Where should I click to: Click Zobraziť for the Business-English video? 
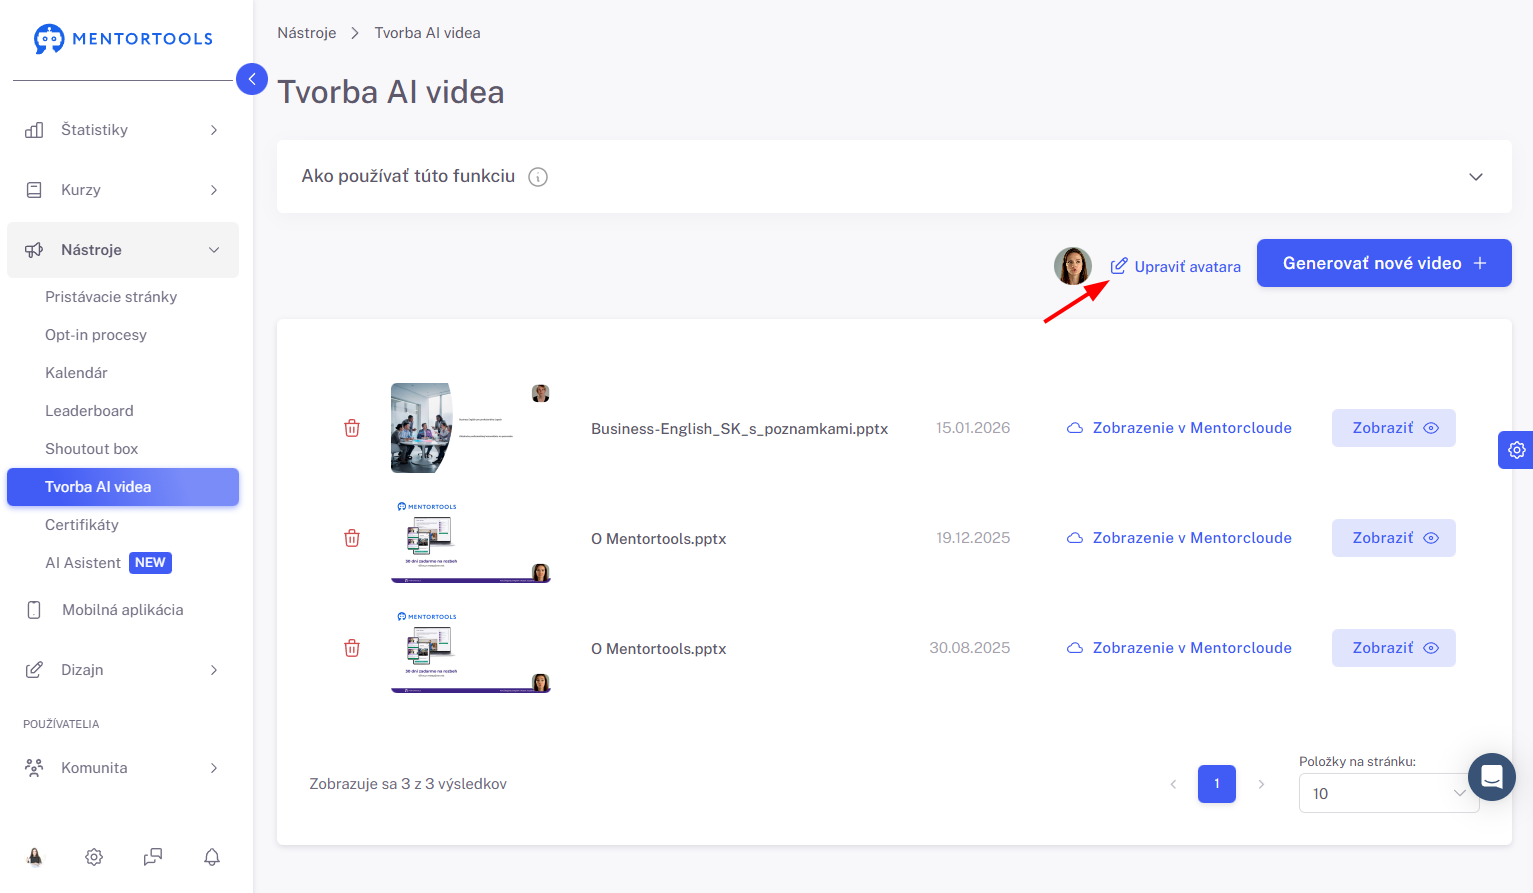(x=1394, y=428)
